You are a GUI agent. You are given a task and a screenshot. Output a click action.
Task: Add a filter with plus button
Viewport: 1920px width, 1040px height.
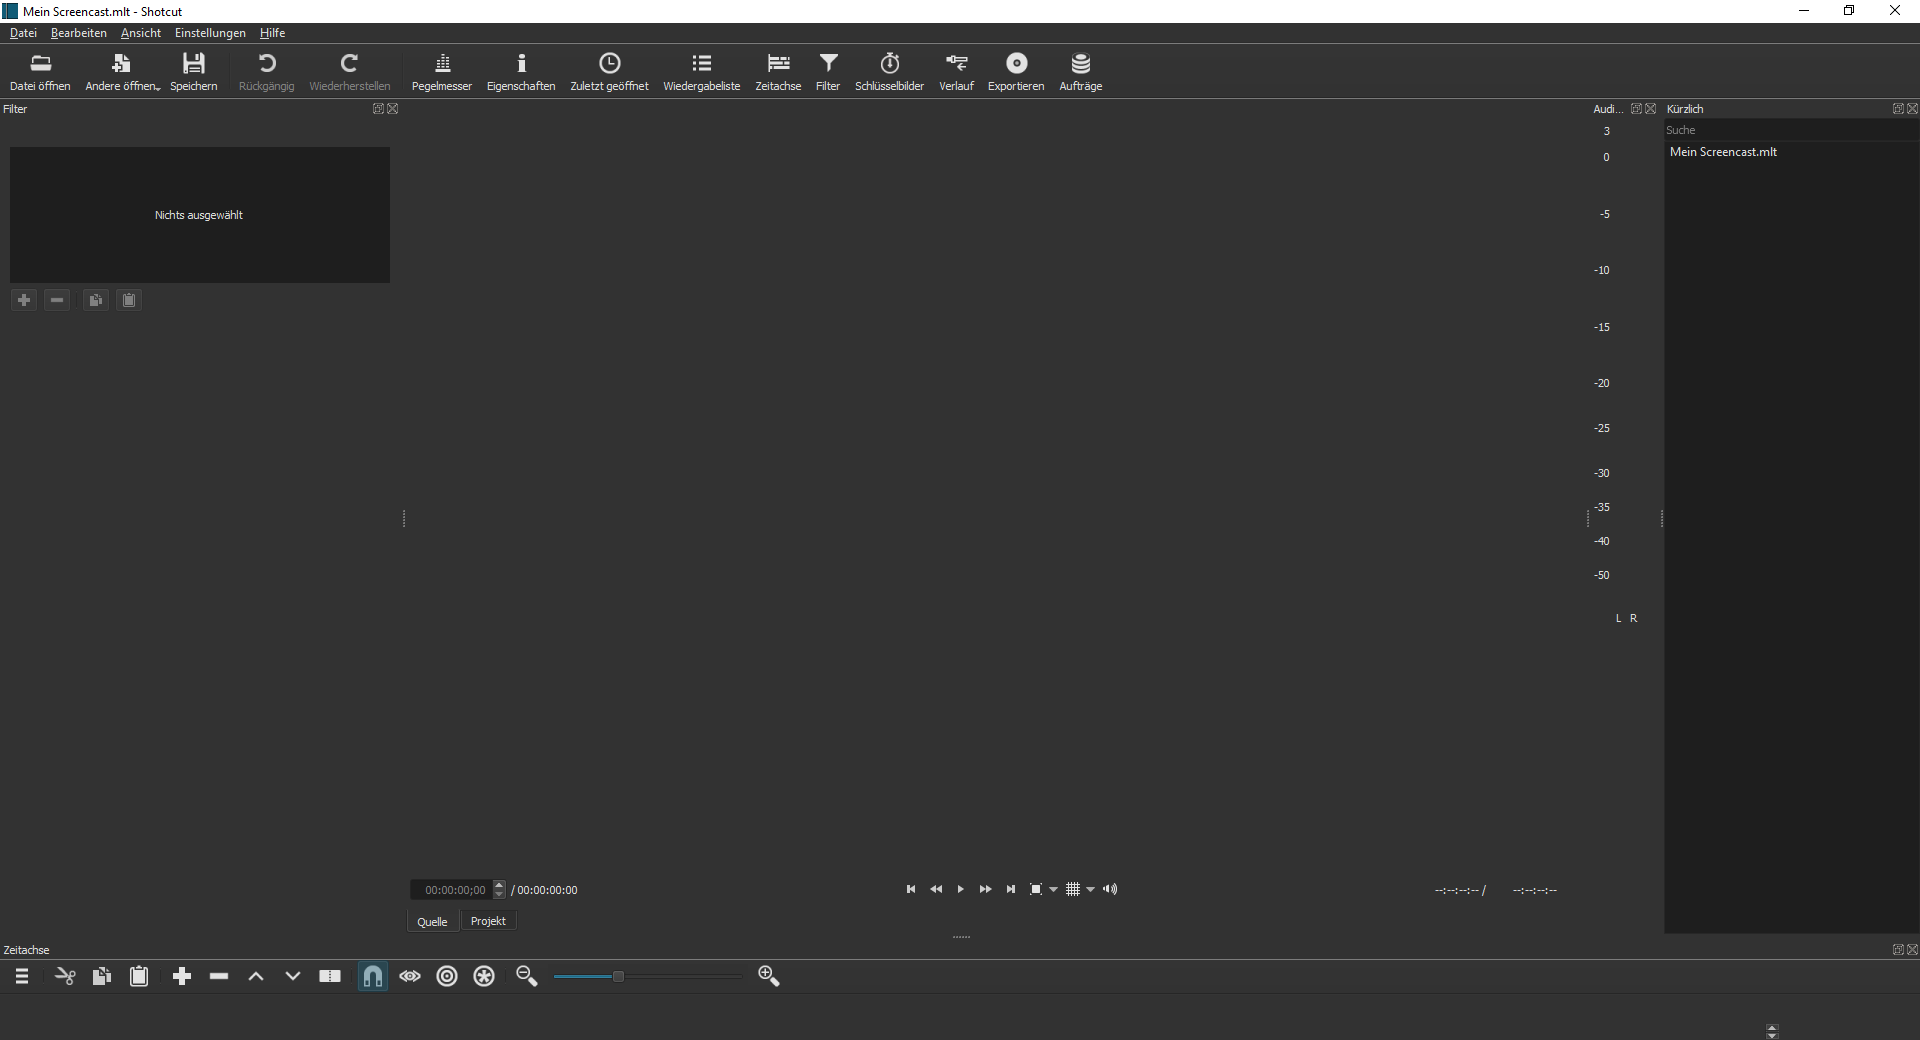pos(24,300)
